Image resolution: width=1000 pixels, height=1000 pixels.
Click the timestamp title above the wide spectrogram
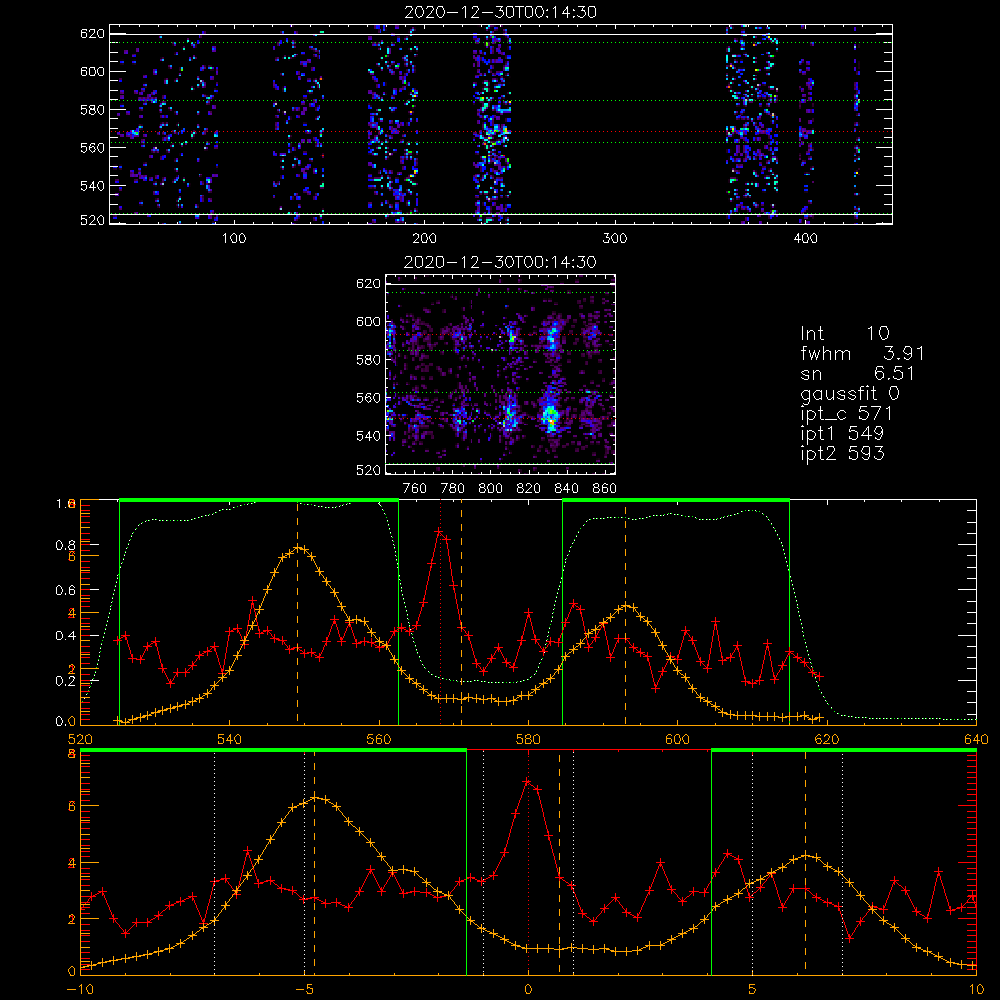(501, 12)
